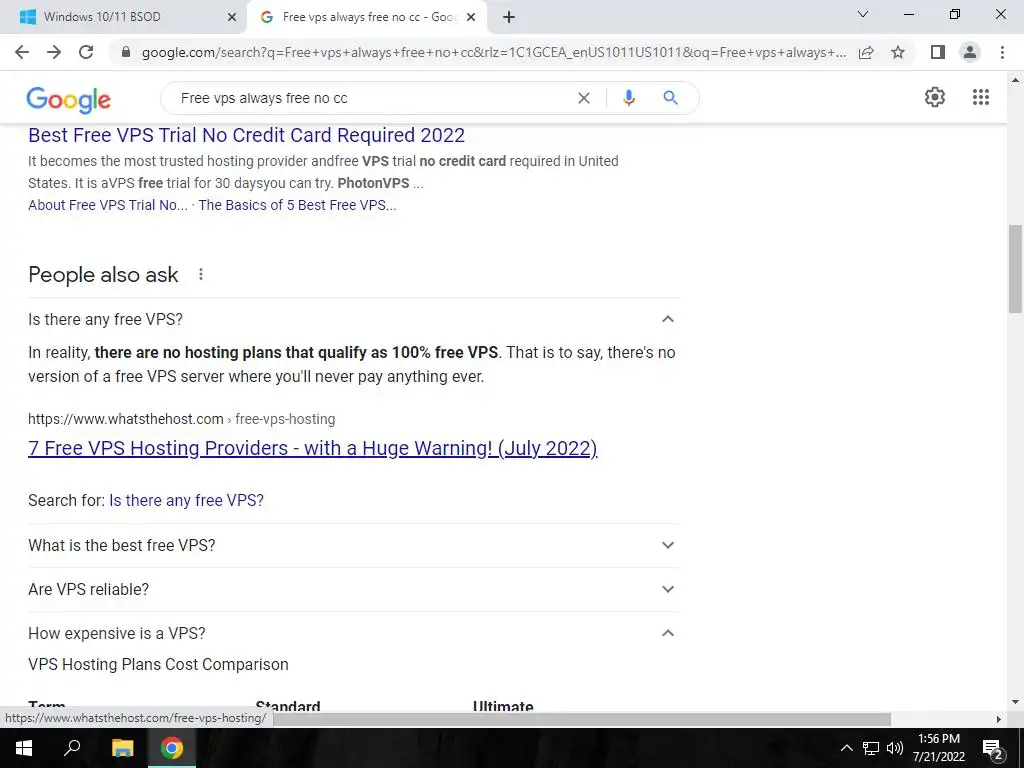Image resolution: width=1024 pixels, height=768 pixels.
Task: Open volume tray control
Action: point(895,748)
